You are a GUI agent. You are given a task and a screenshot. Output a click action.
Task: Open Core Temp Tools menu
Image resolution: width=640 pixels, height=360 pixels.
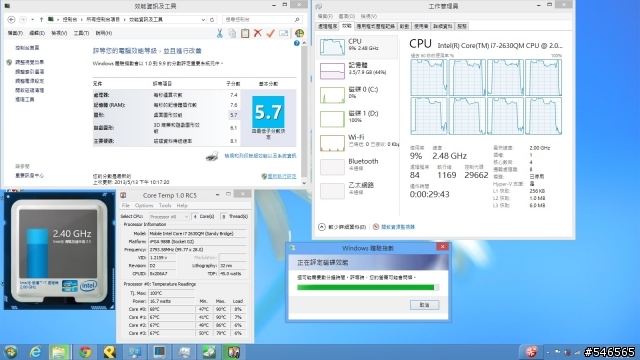[x=165, y=205]
